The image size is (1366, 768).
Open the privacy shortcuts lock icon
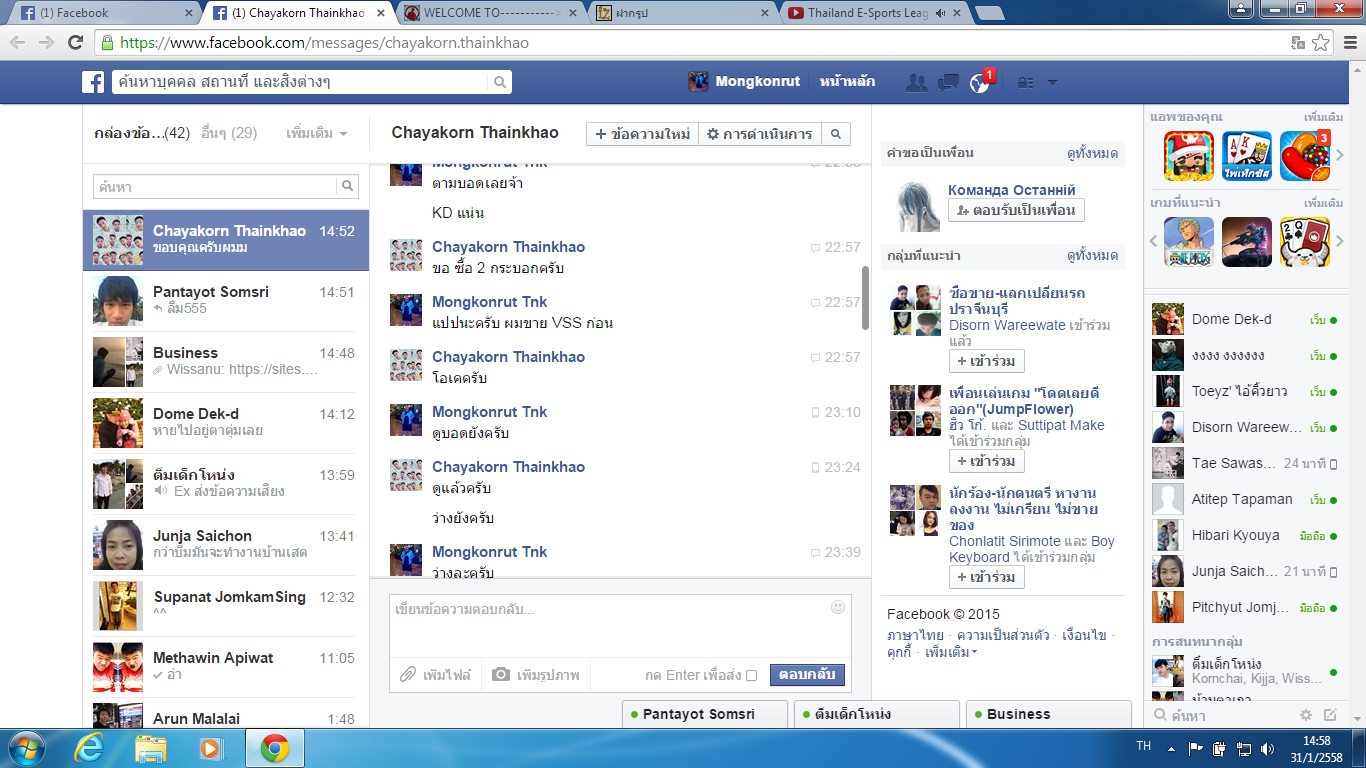point(1025,82)
